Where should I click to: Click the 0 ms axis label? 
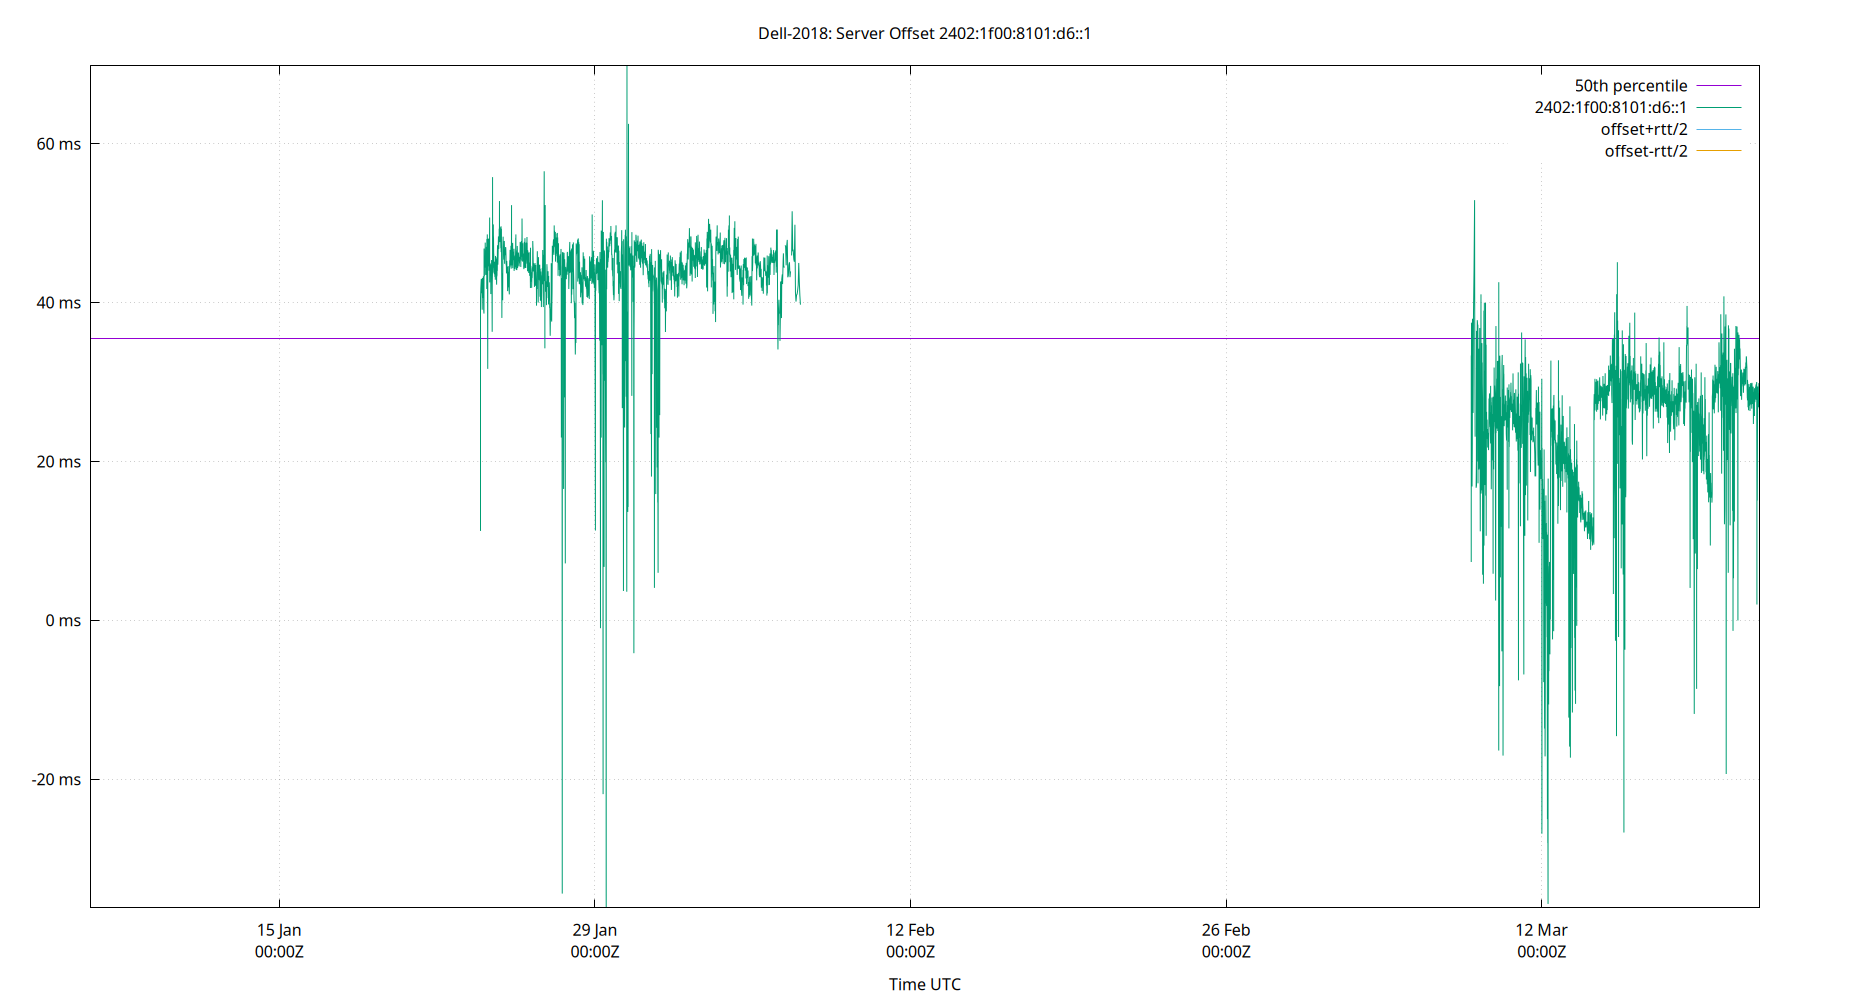tap(64, 620)
